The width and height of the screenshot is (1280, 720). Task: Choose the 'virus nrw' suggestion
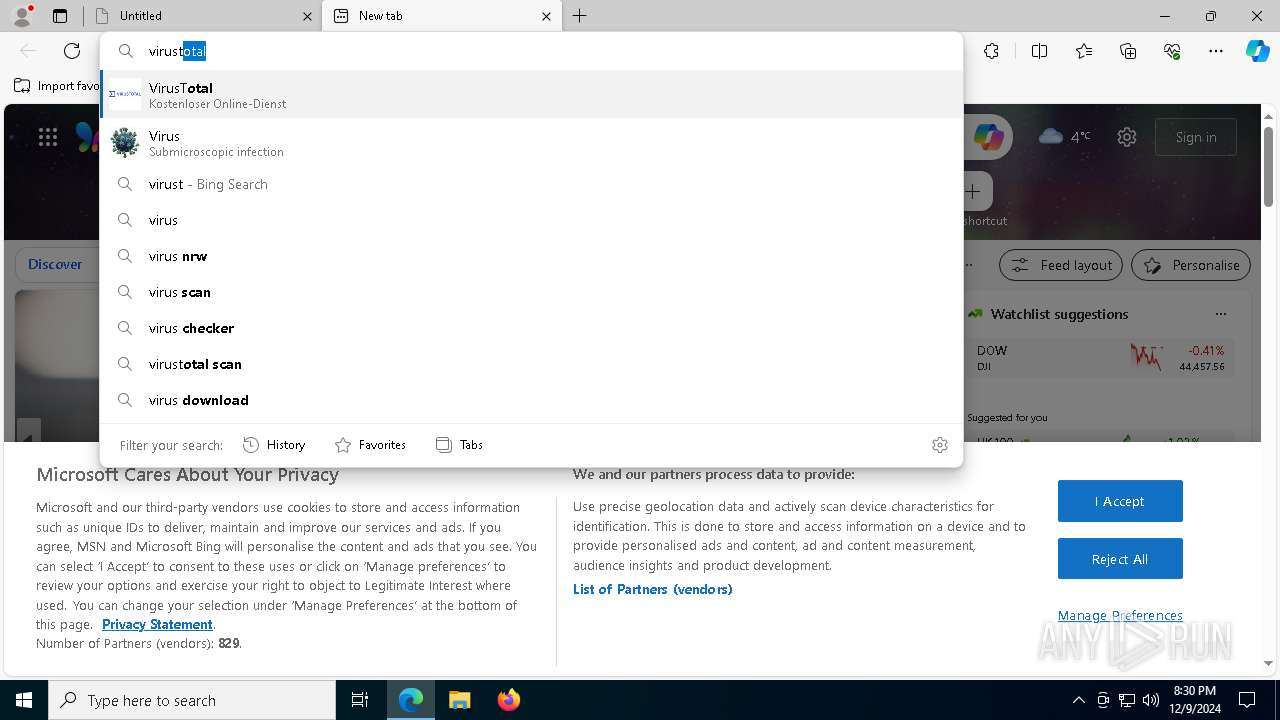point(531,256)
